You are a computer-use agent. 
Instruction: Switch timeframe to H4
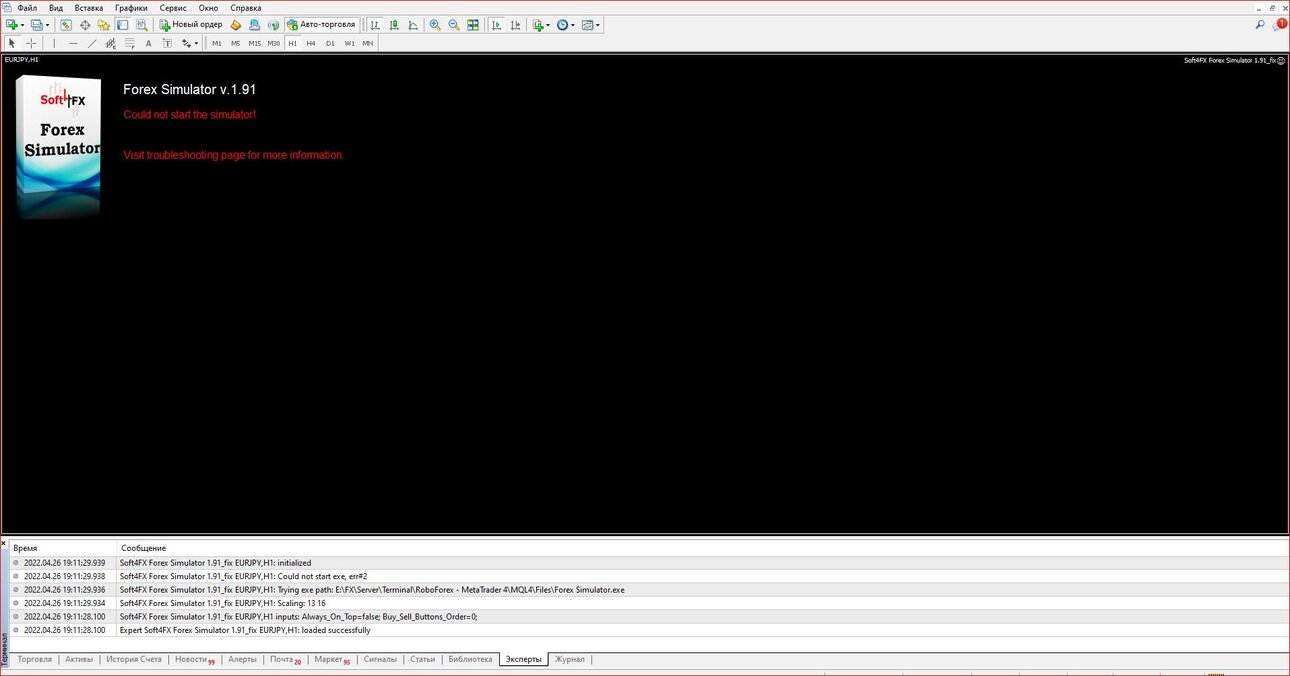[311, 43]
